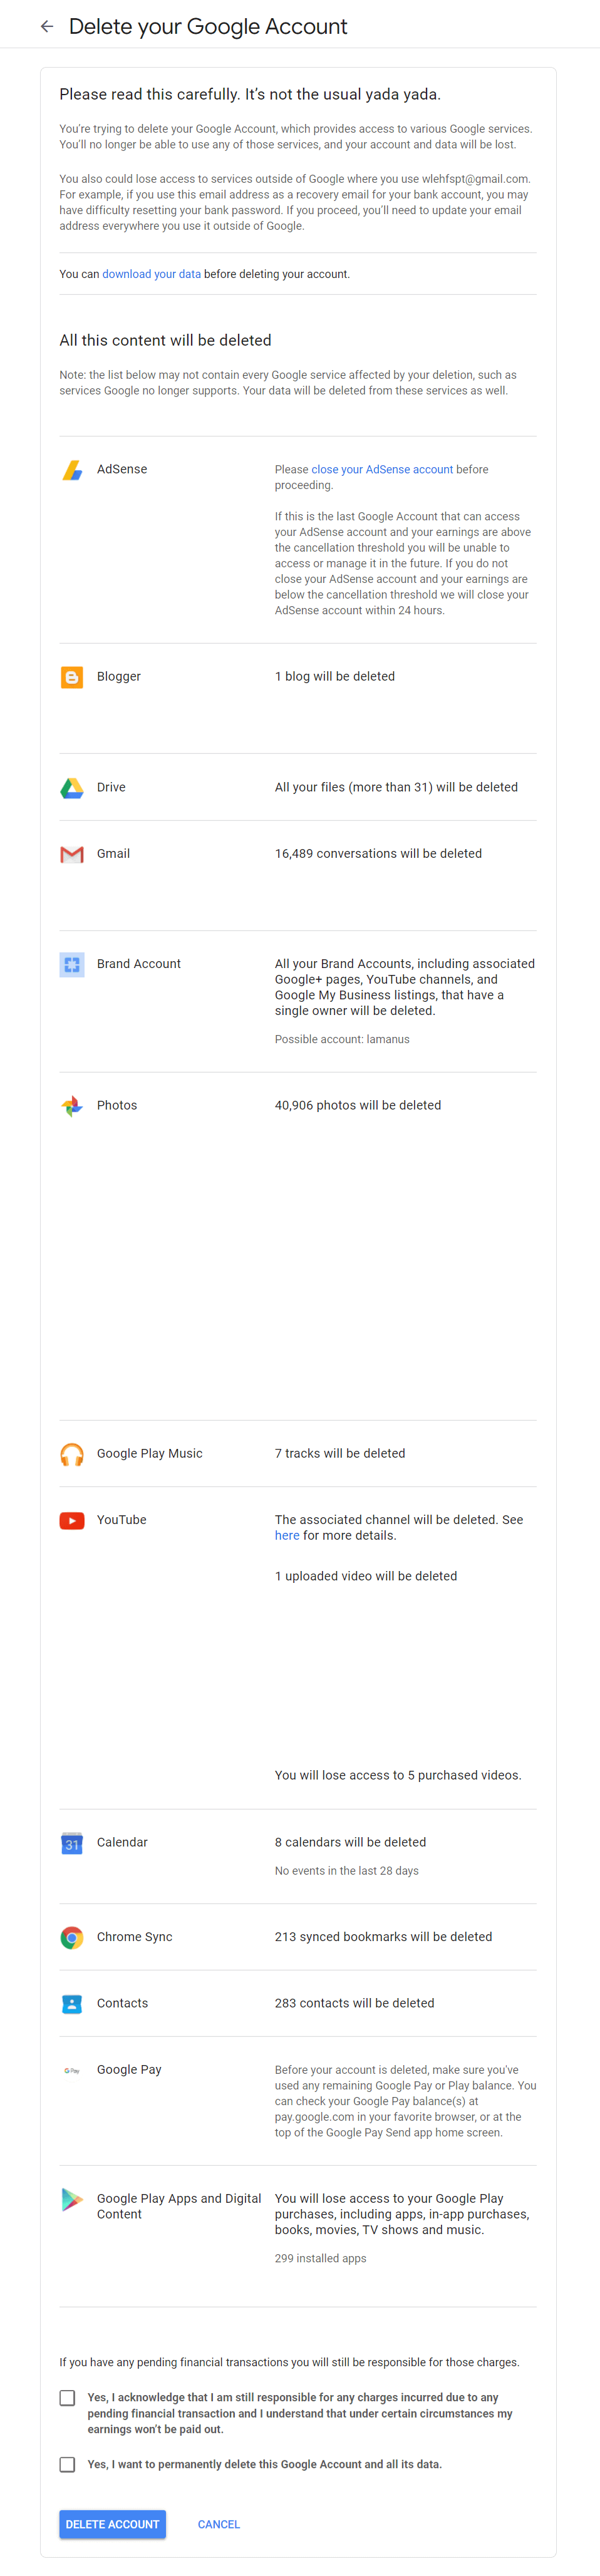This screenshot has height=2576, width=600.
Task: Click the Google Drive icon
Action: pyautogui.click(x=72, y=788)
